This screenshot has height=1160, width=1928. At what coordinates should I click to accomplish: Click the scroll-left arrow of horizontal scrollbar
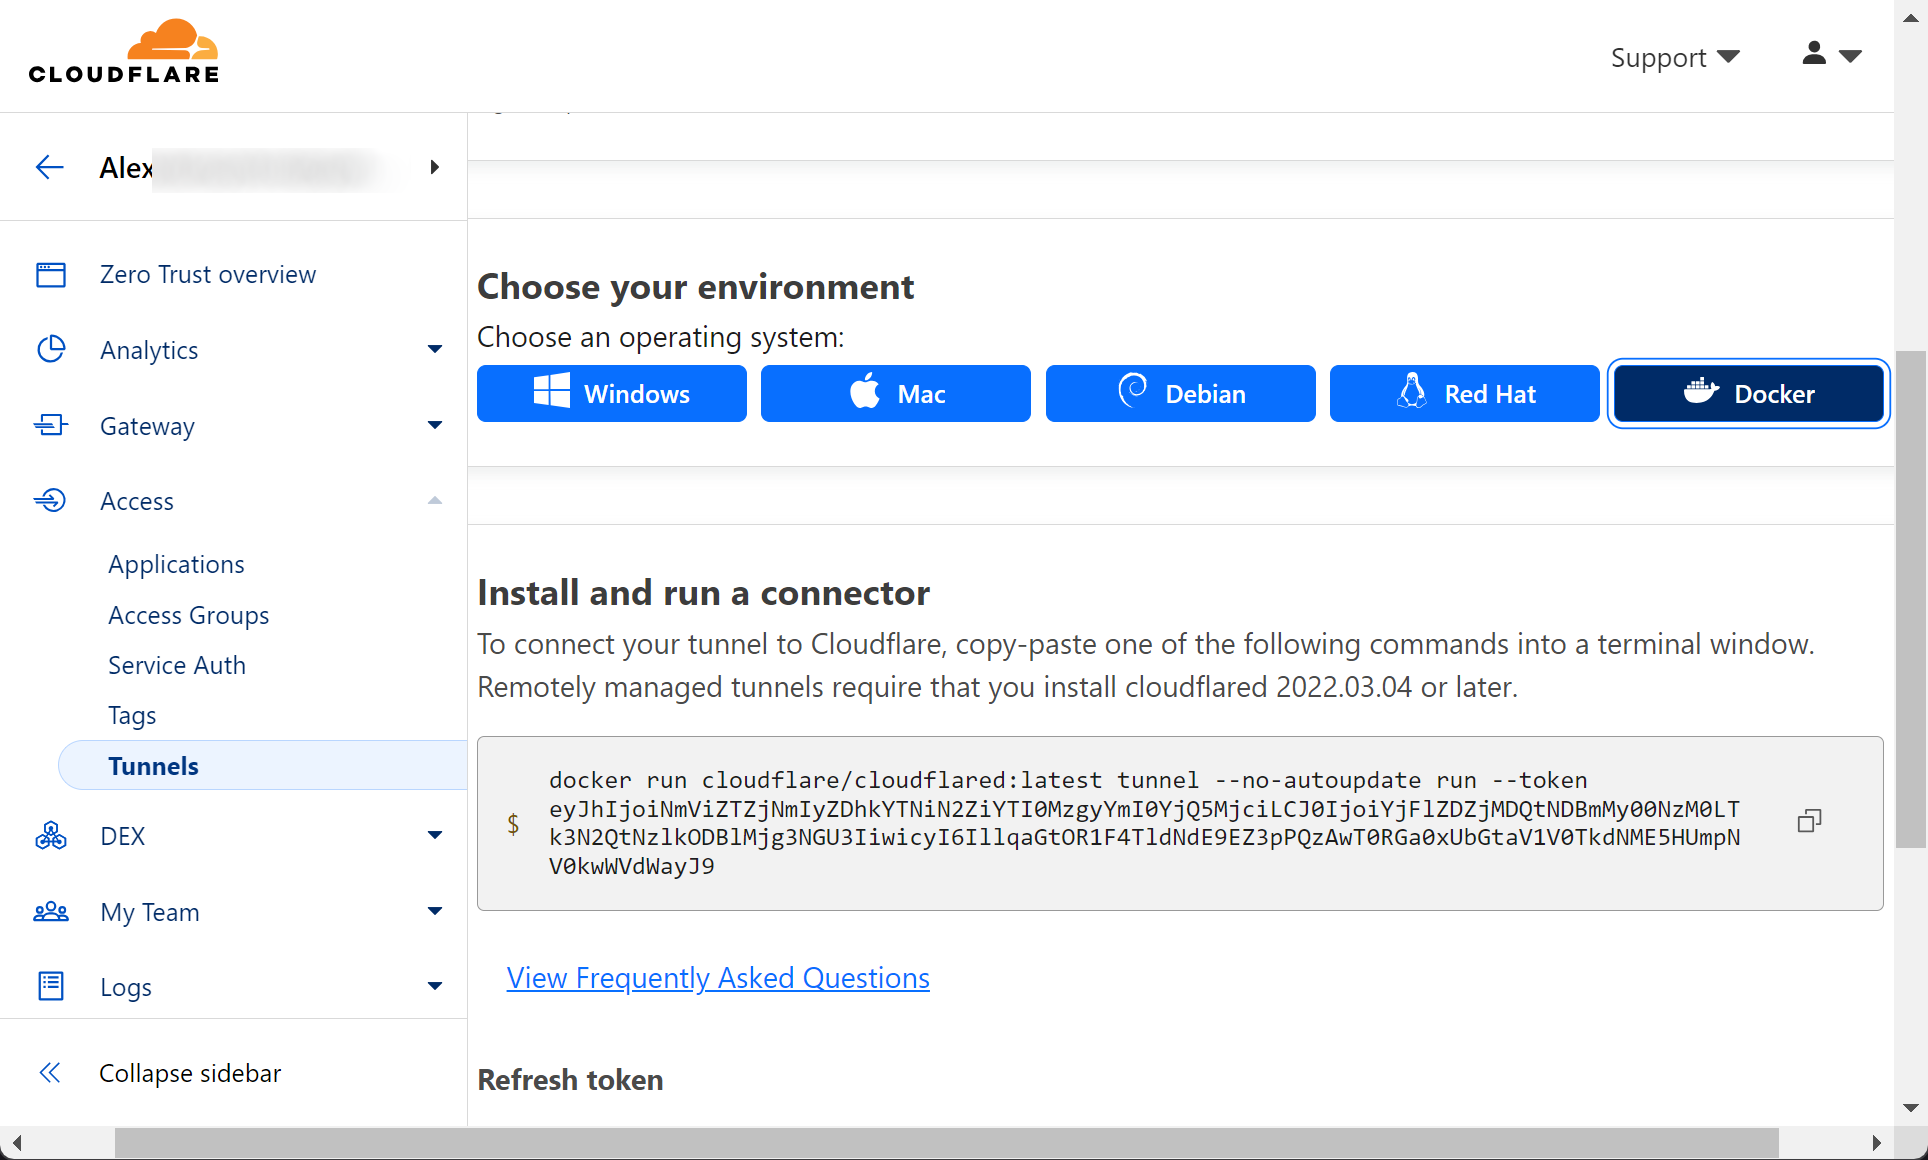click(16, 1143)
